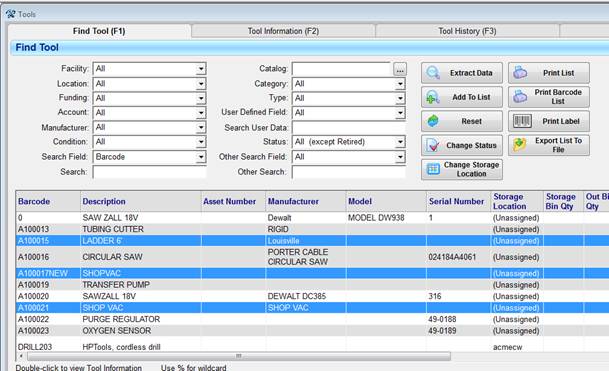
Task: Select the A100019 TRANSFER PUMP row
Action: pyautogui.click(x=312, y=285)
